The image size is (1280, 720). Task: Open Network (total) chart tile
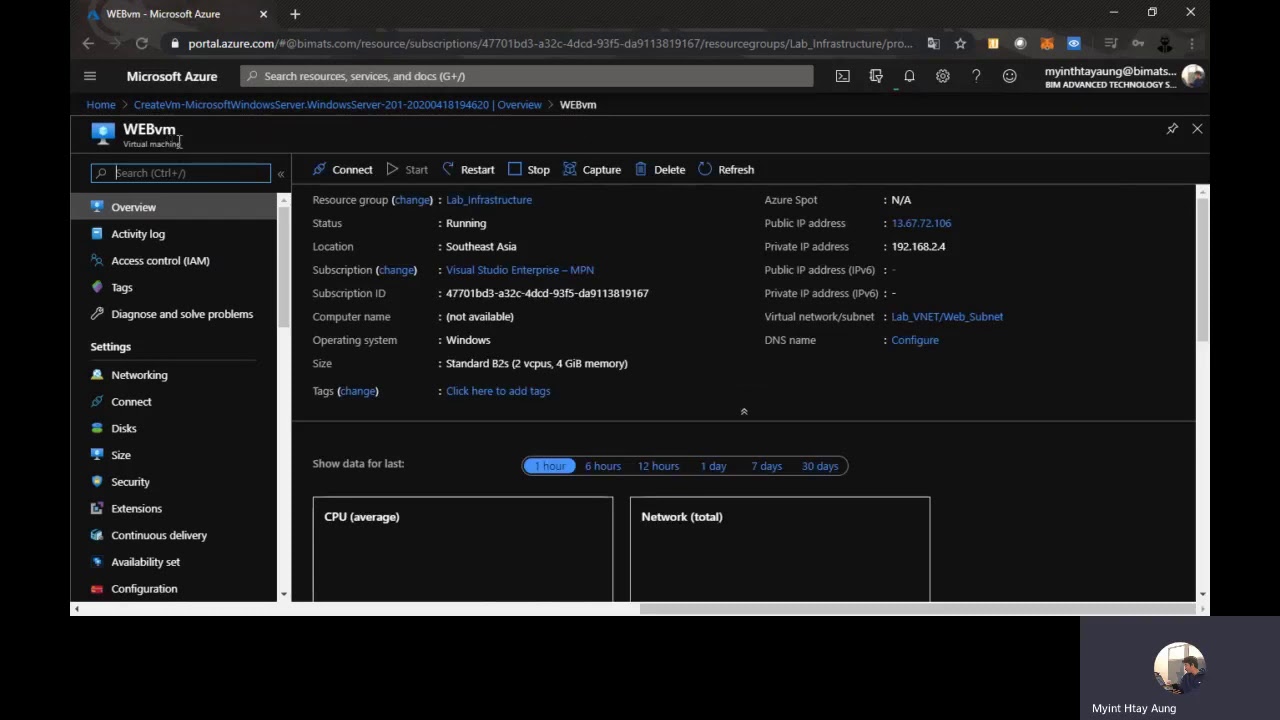coord(780,549)
